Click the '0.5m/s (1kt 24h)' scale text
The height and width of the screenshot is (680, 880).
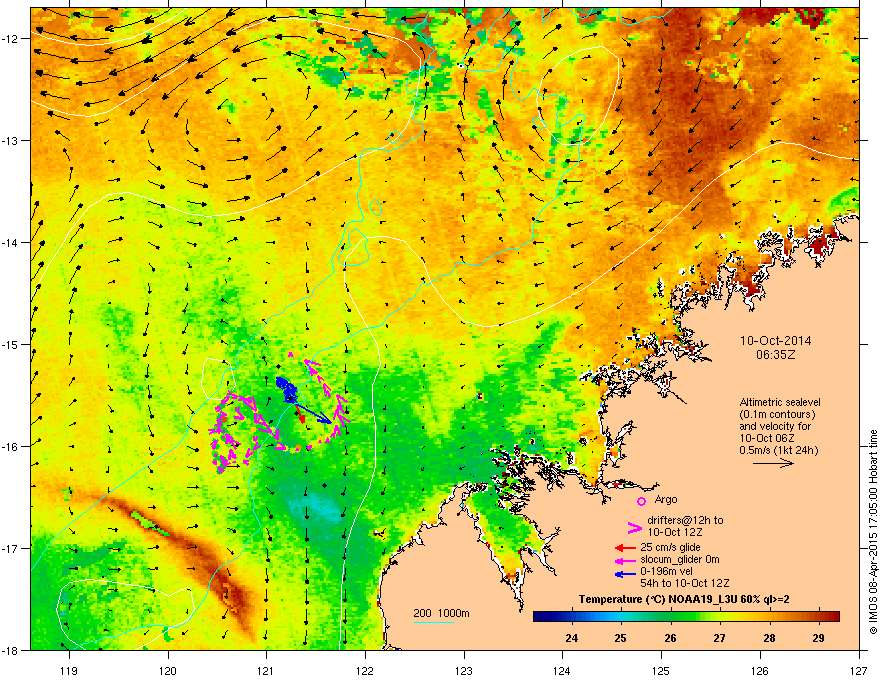[778, 450]
